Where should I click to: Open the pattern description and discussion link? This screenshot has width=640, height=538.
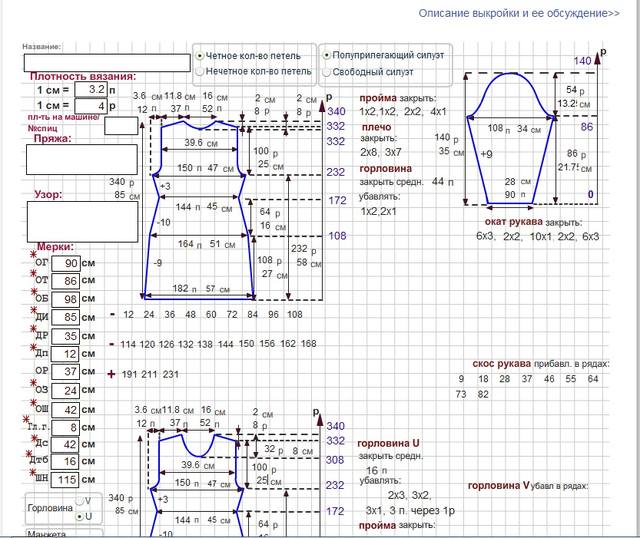pyautogui.click(x=519, y=13)
